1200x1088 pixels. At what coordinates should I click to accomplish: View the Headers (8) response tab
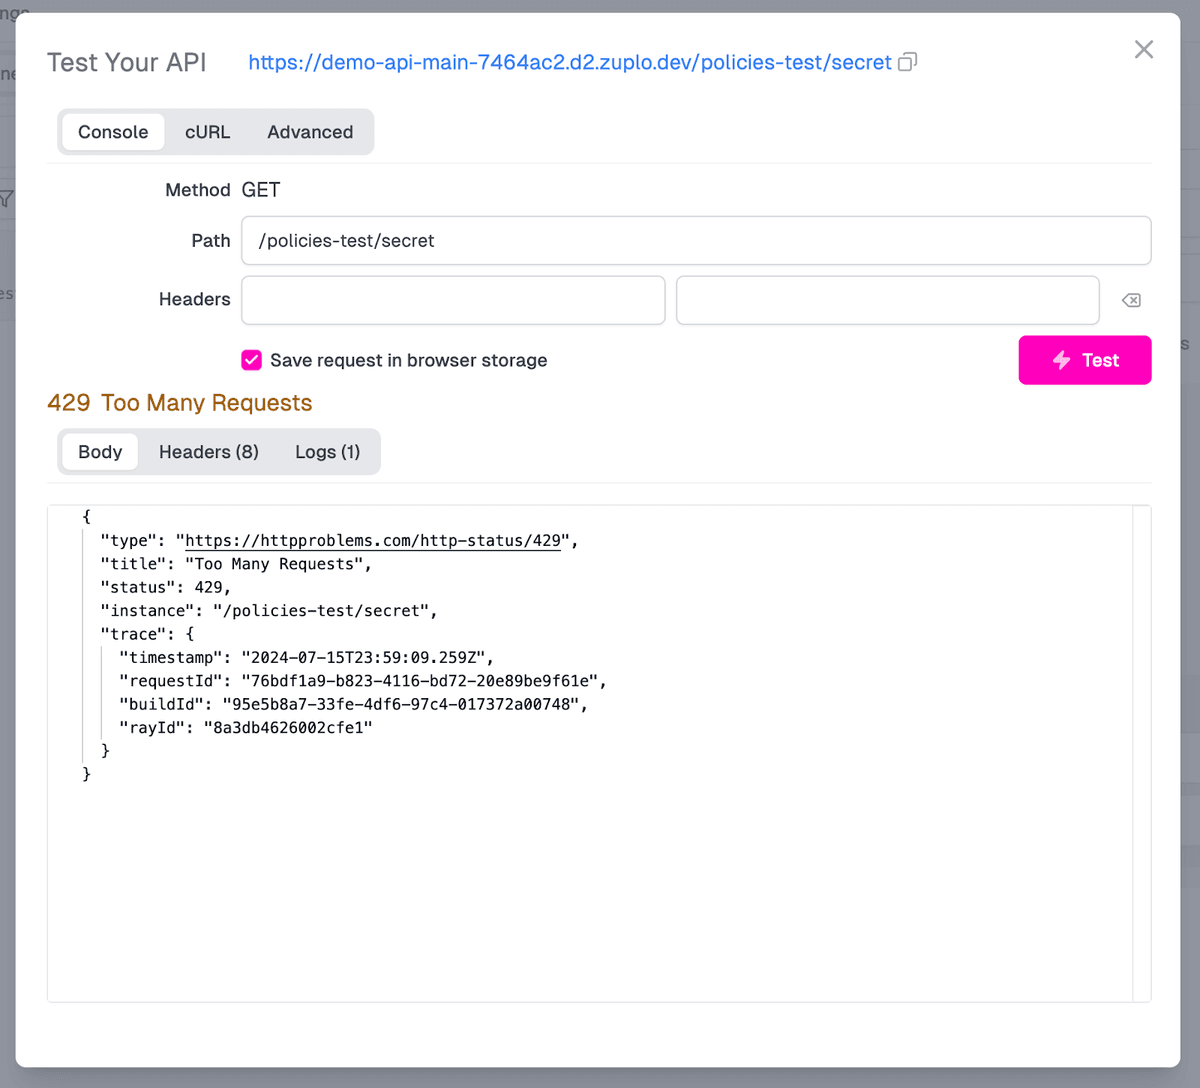pos(208,452)
